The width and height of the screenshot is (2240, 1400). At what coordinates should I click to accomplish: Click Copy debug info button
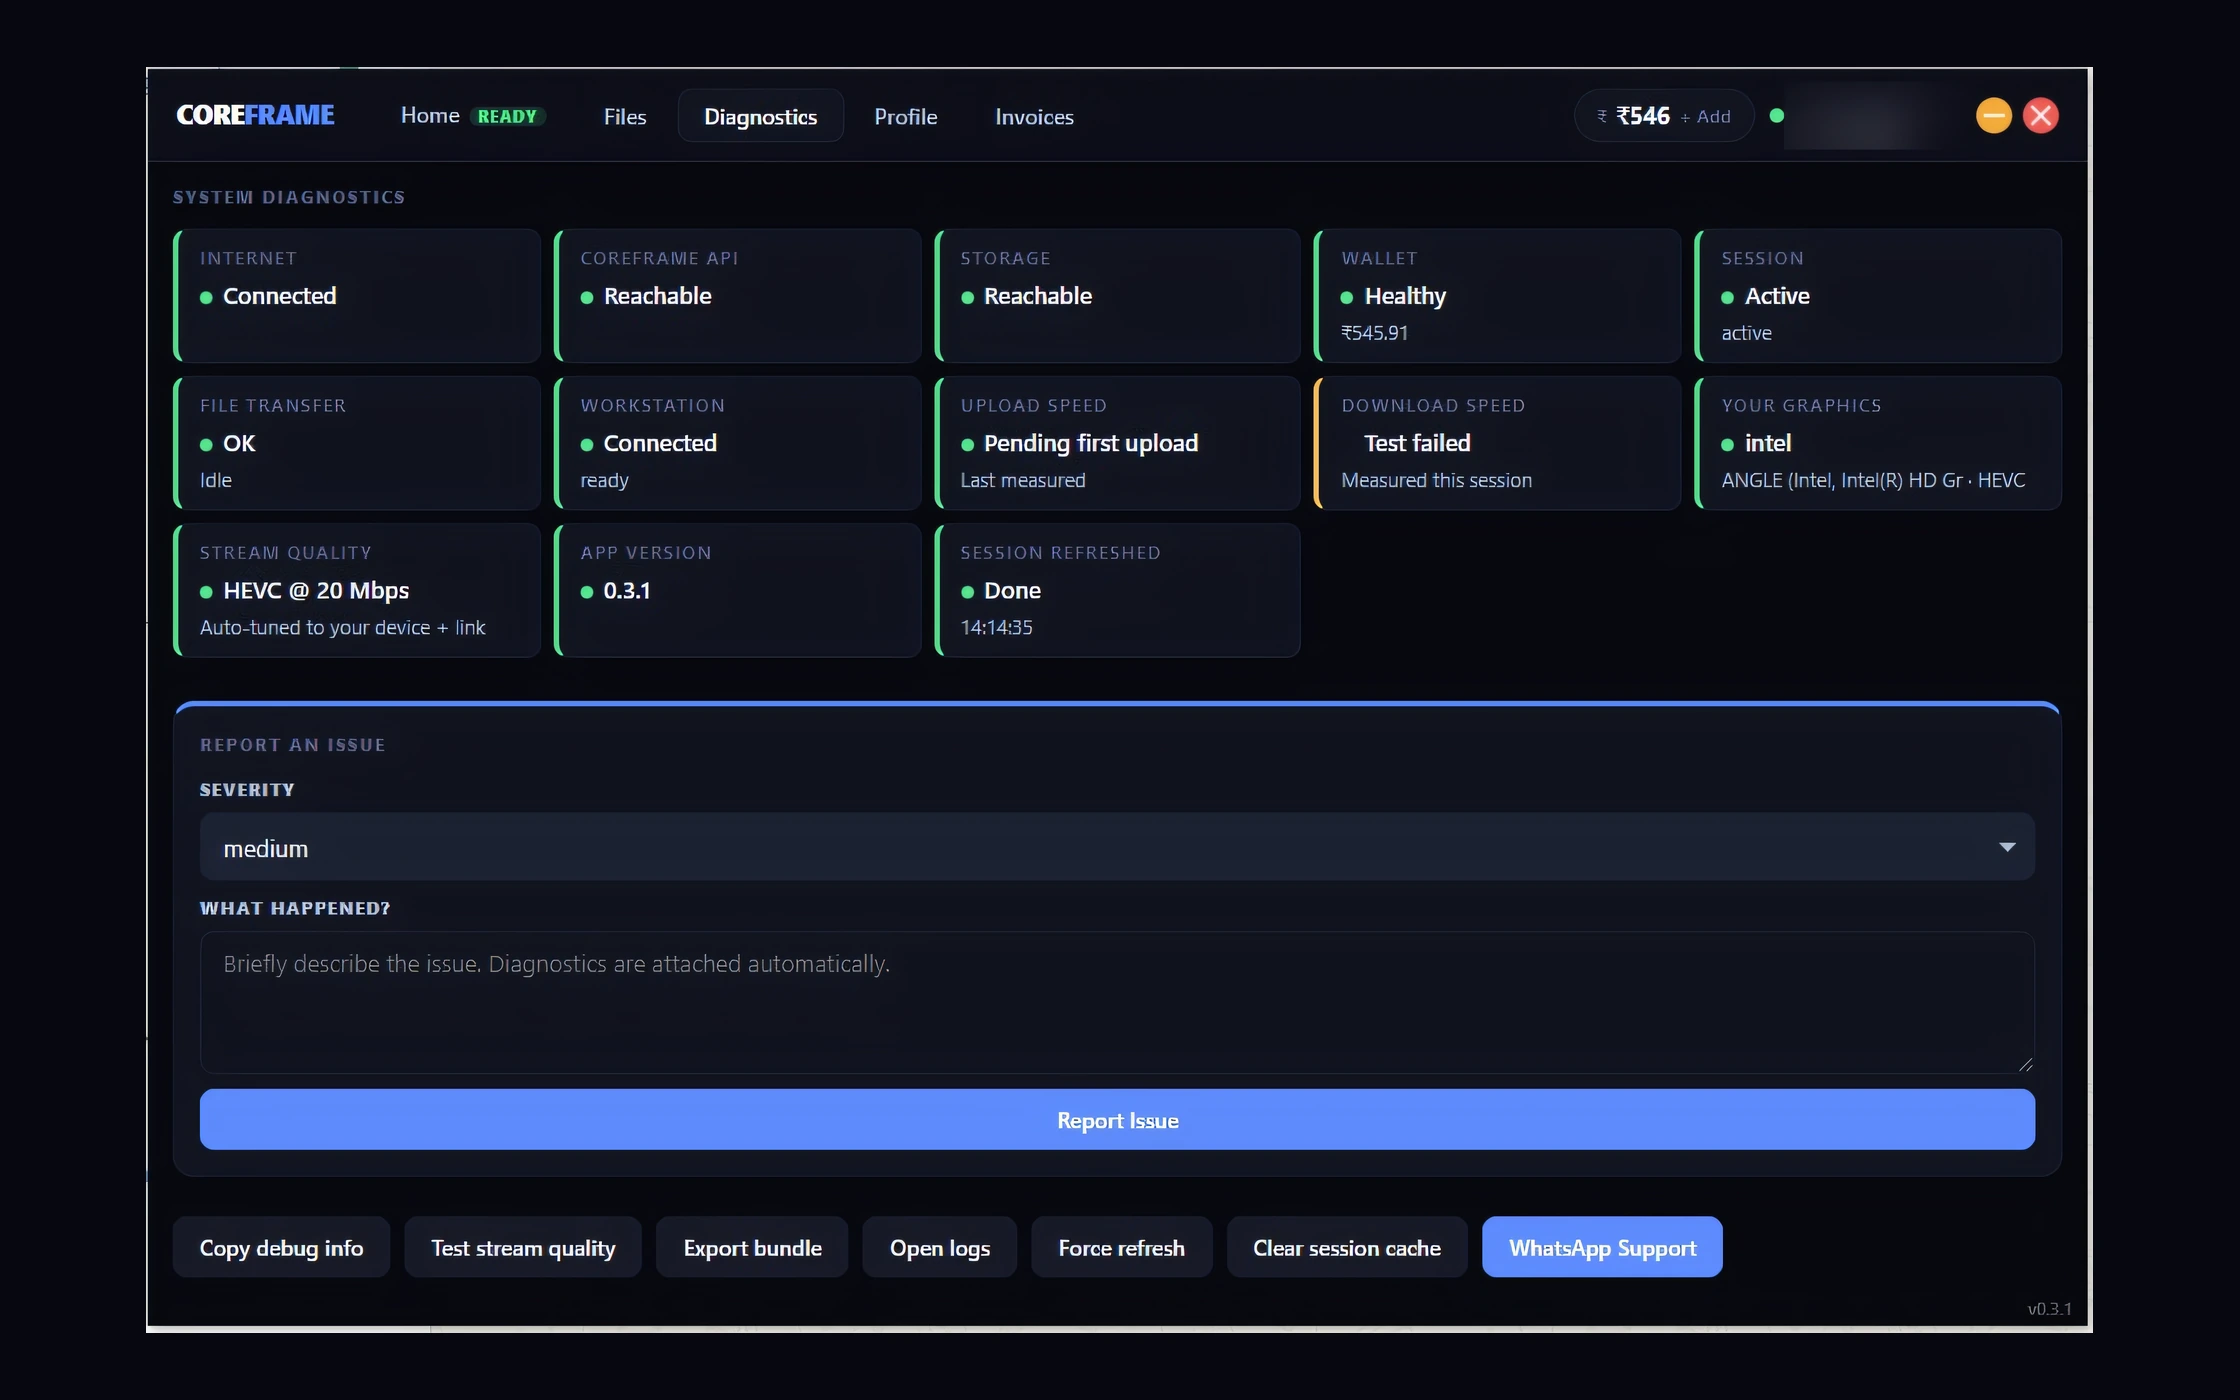[x=281, y=1247]
